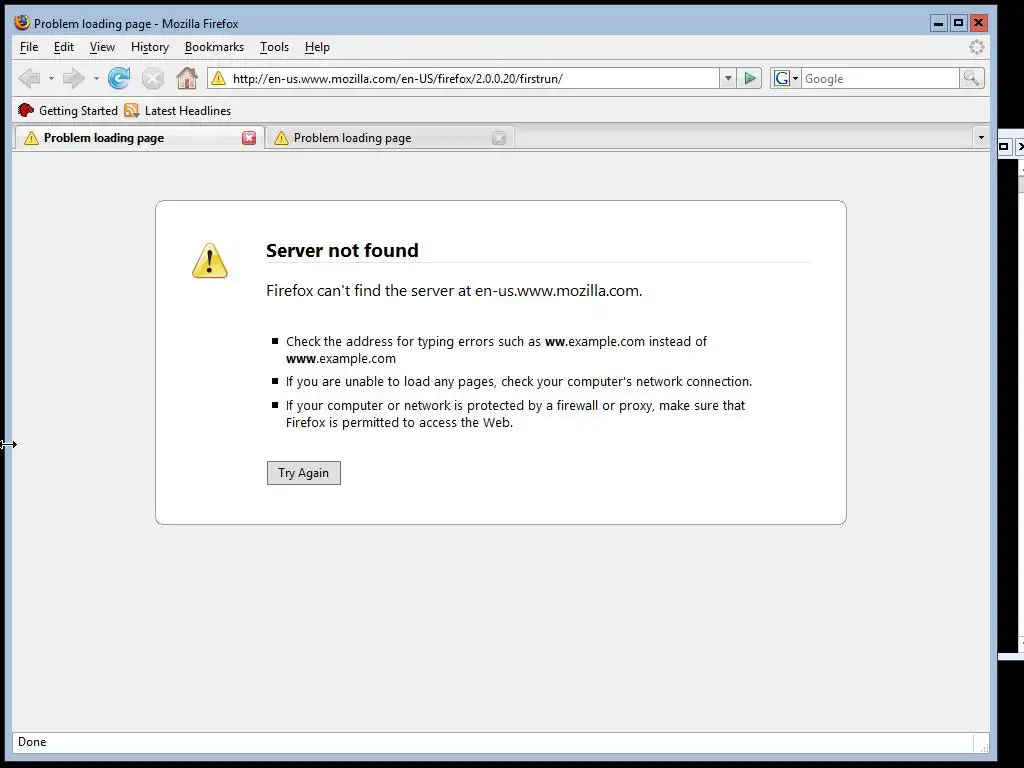Image resolution: width=1024 pixels, height=768 pixels.
Task: Open the View menu
Action: [102, 47]
